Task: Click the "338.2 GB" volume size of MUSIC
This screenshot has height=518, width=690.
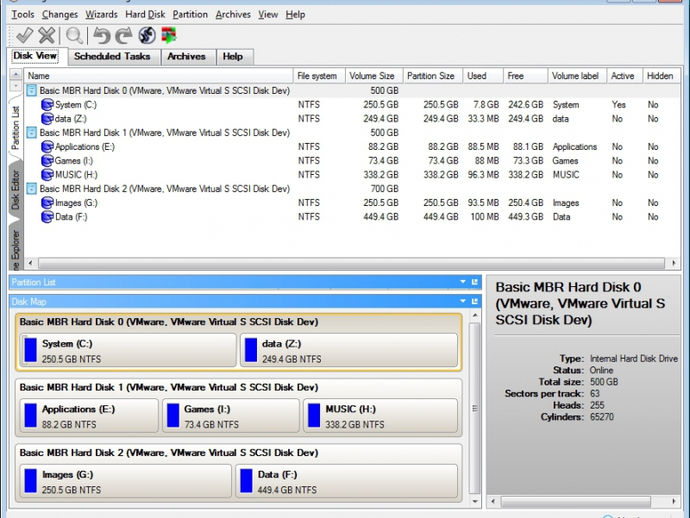Action: pyautogui.click(x=381, y=175)
